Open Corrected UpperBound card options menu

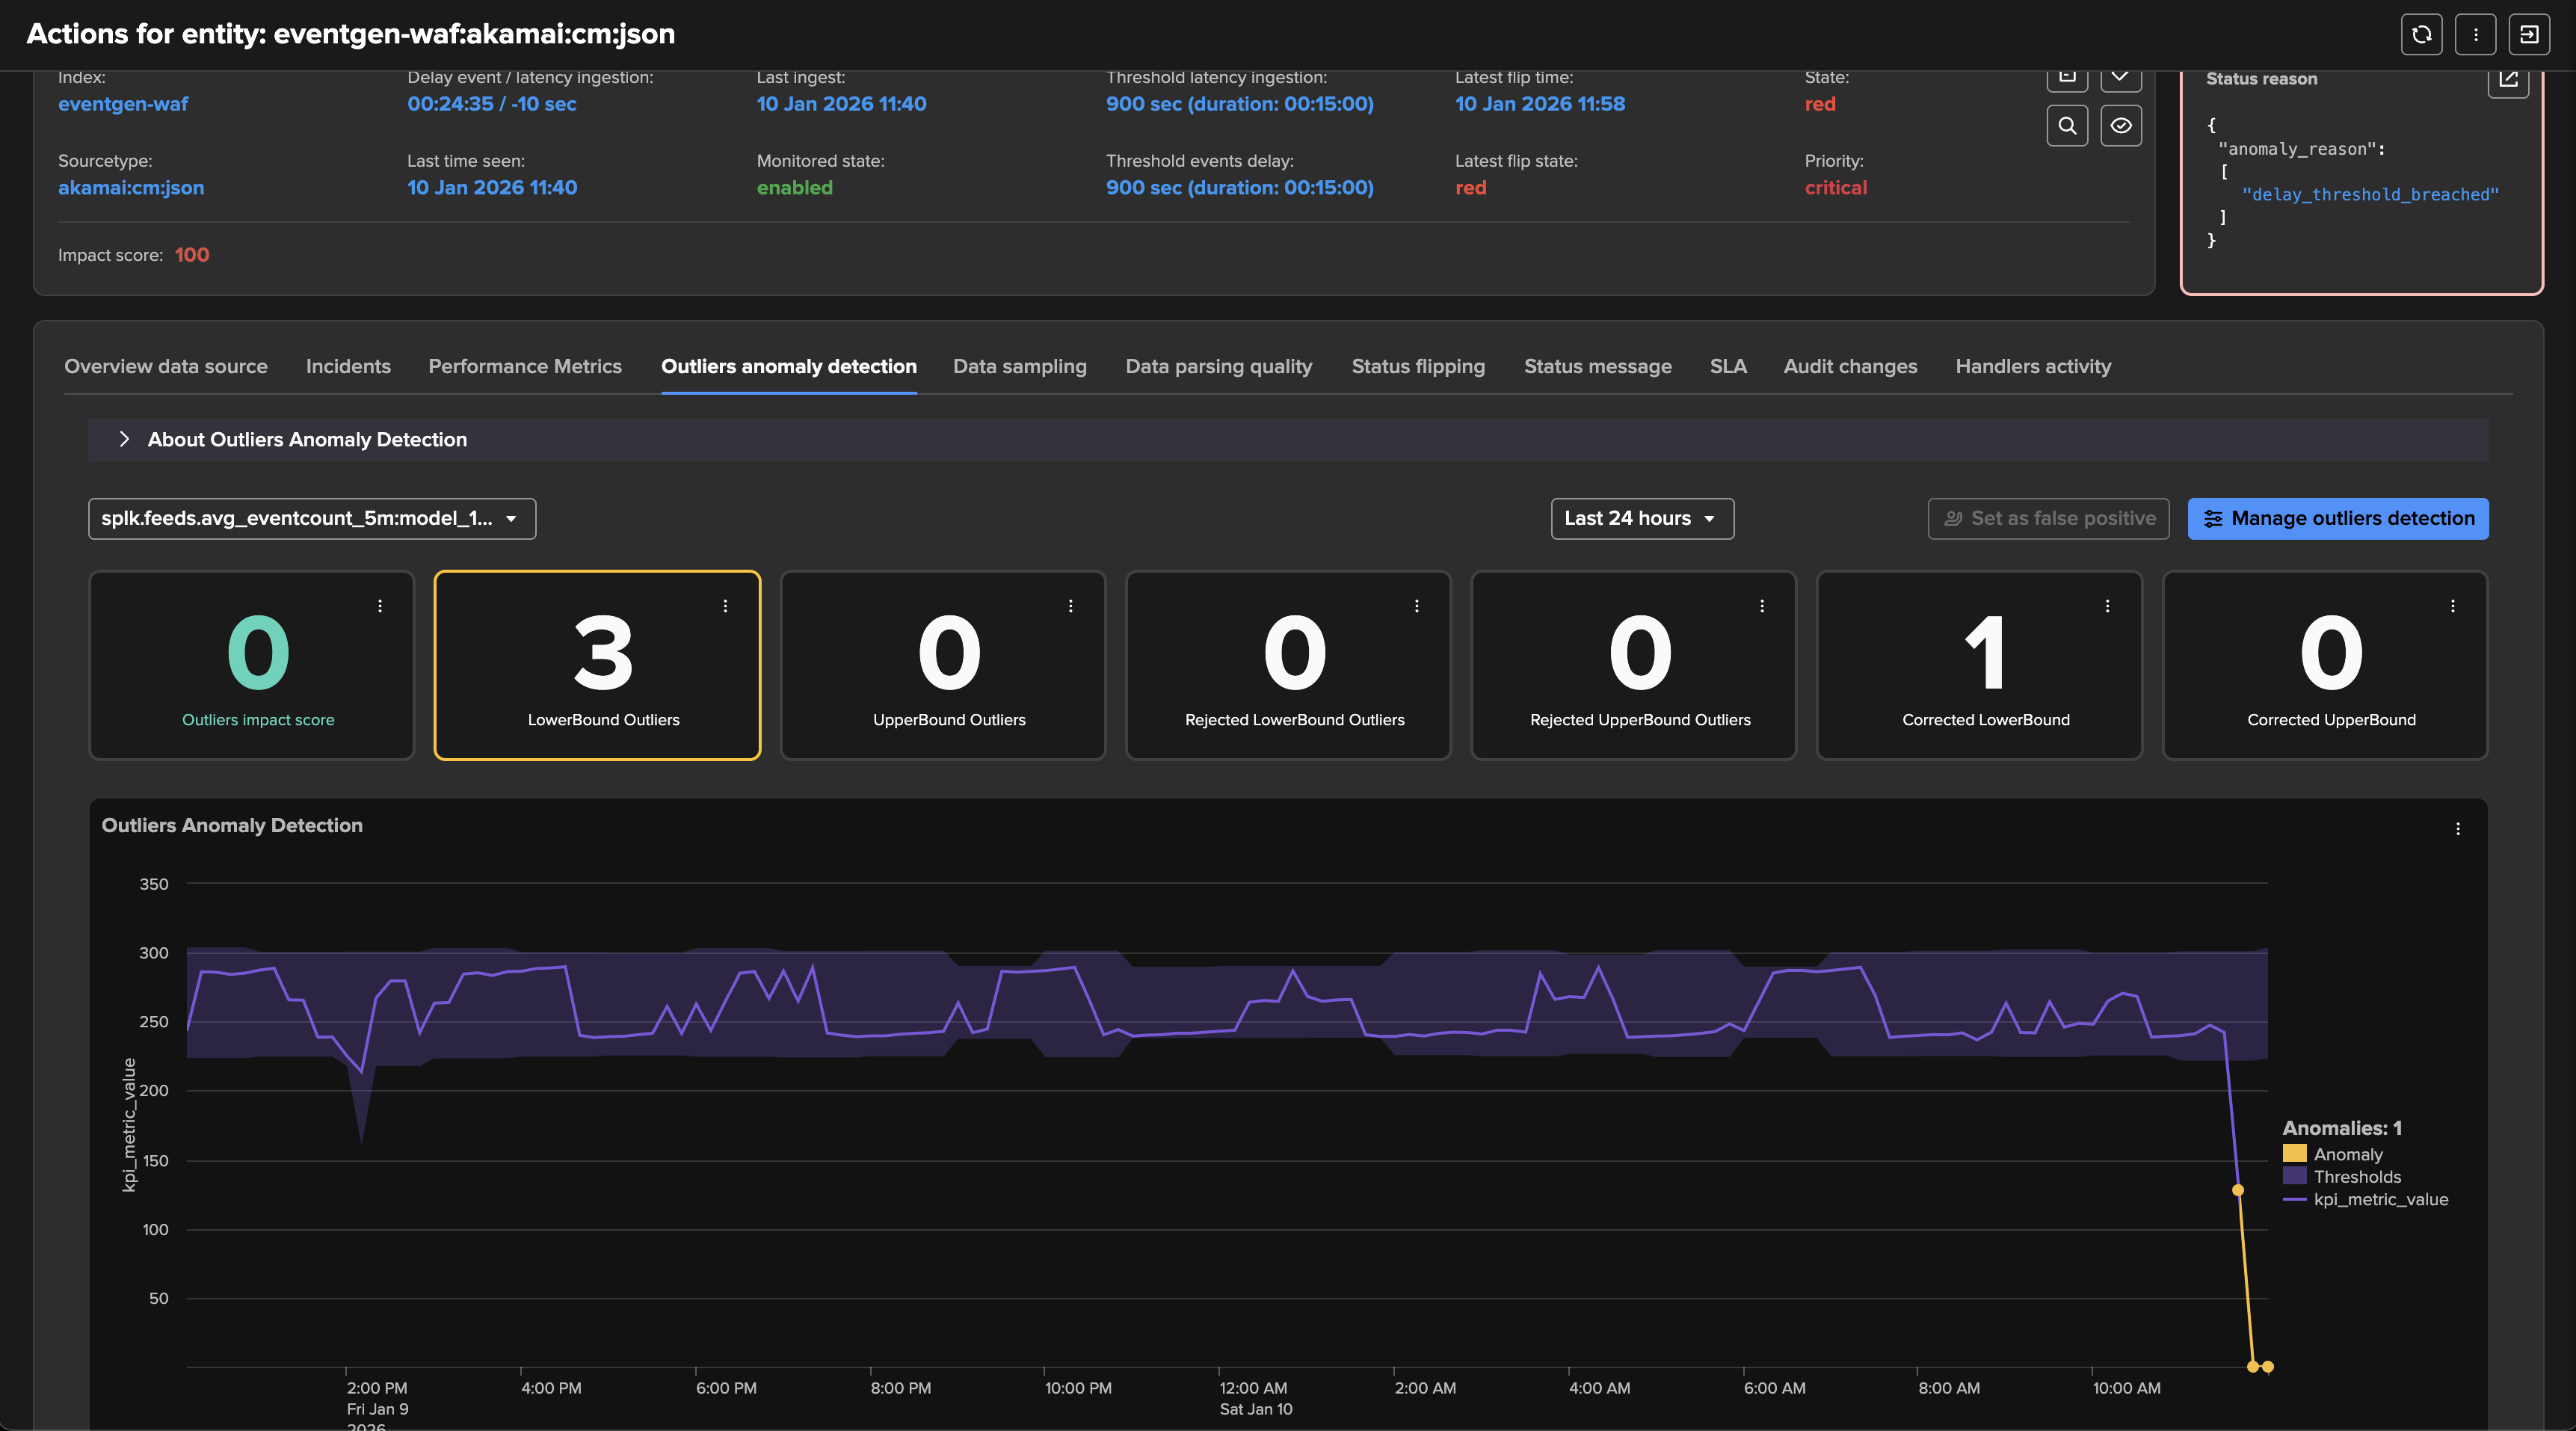point(2452,606)
